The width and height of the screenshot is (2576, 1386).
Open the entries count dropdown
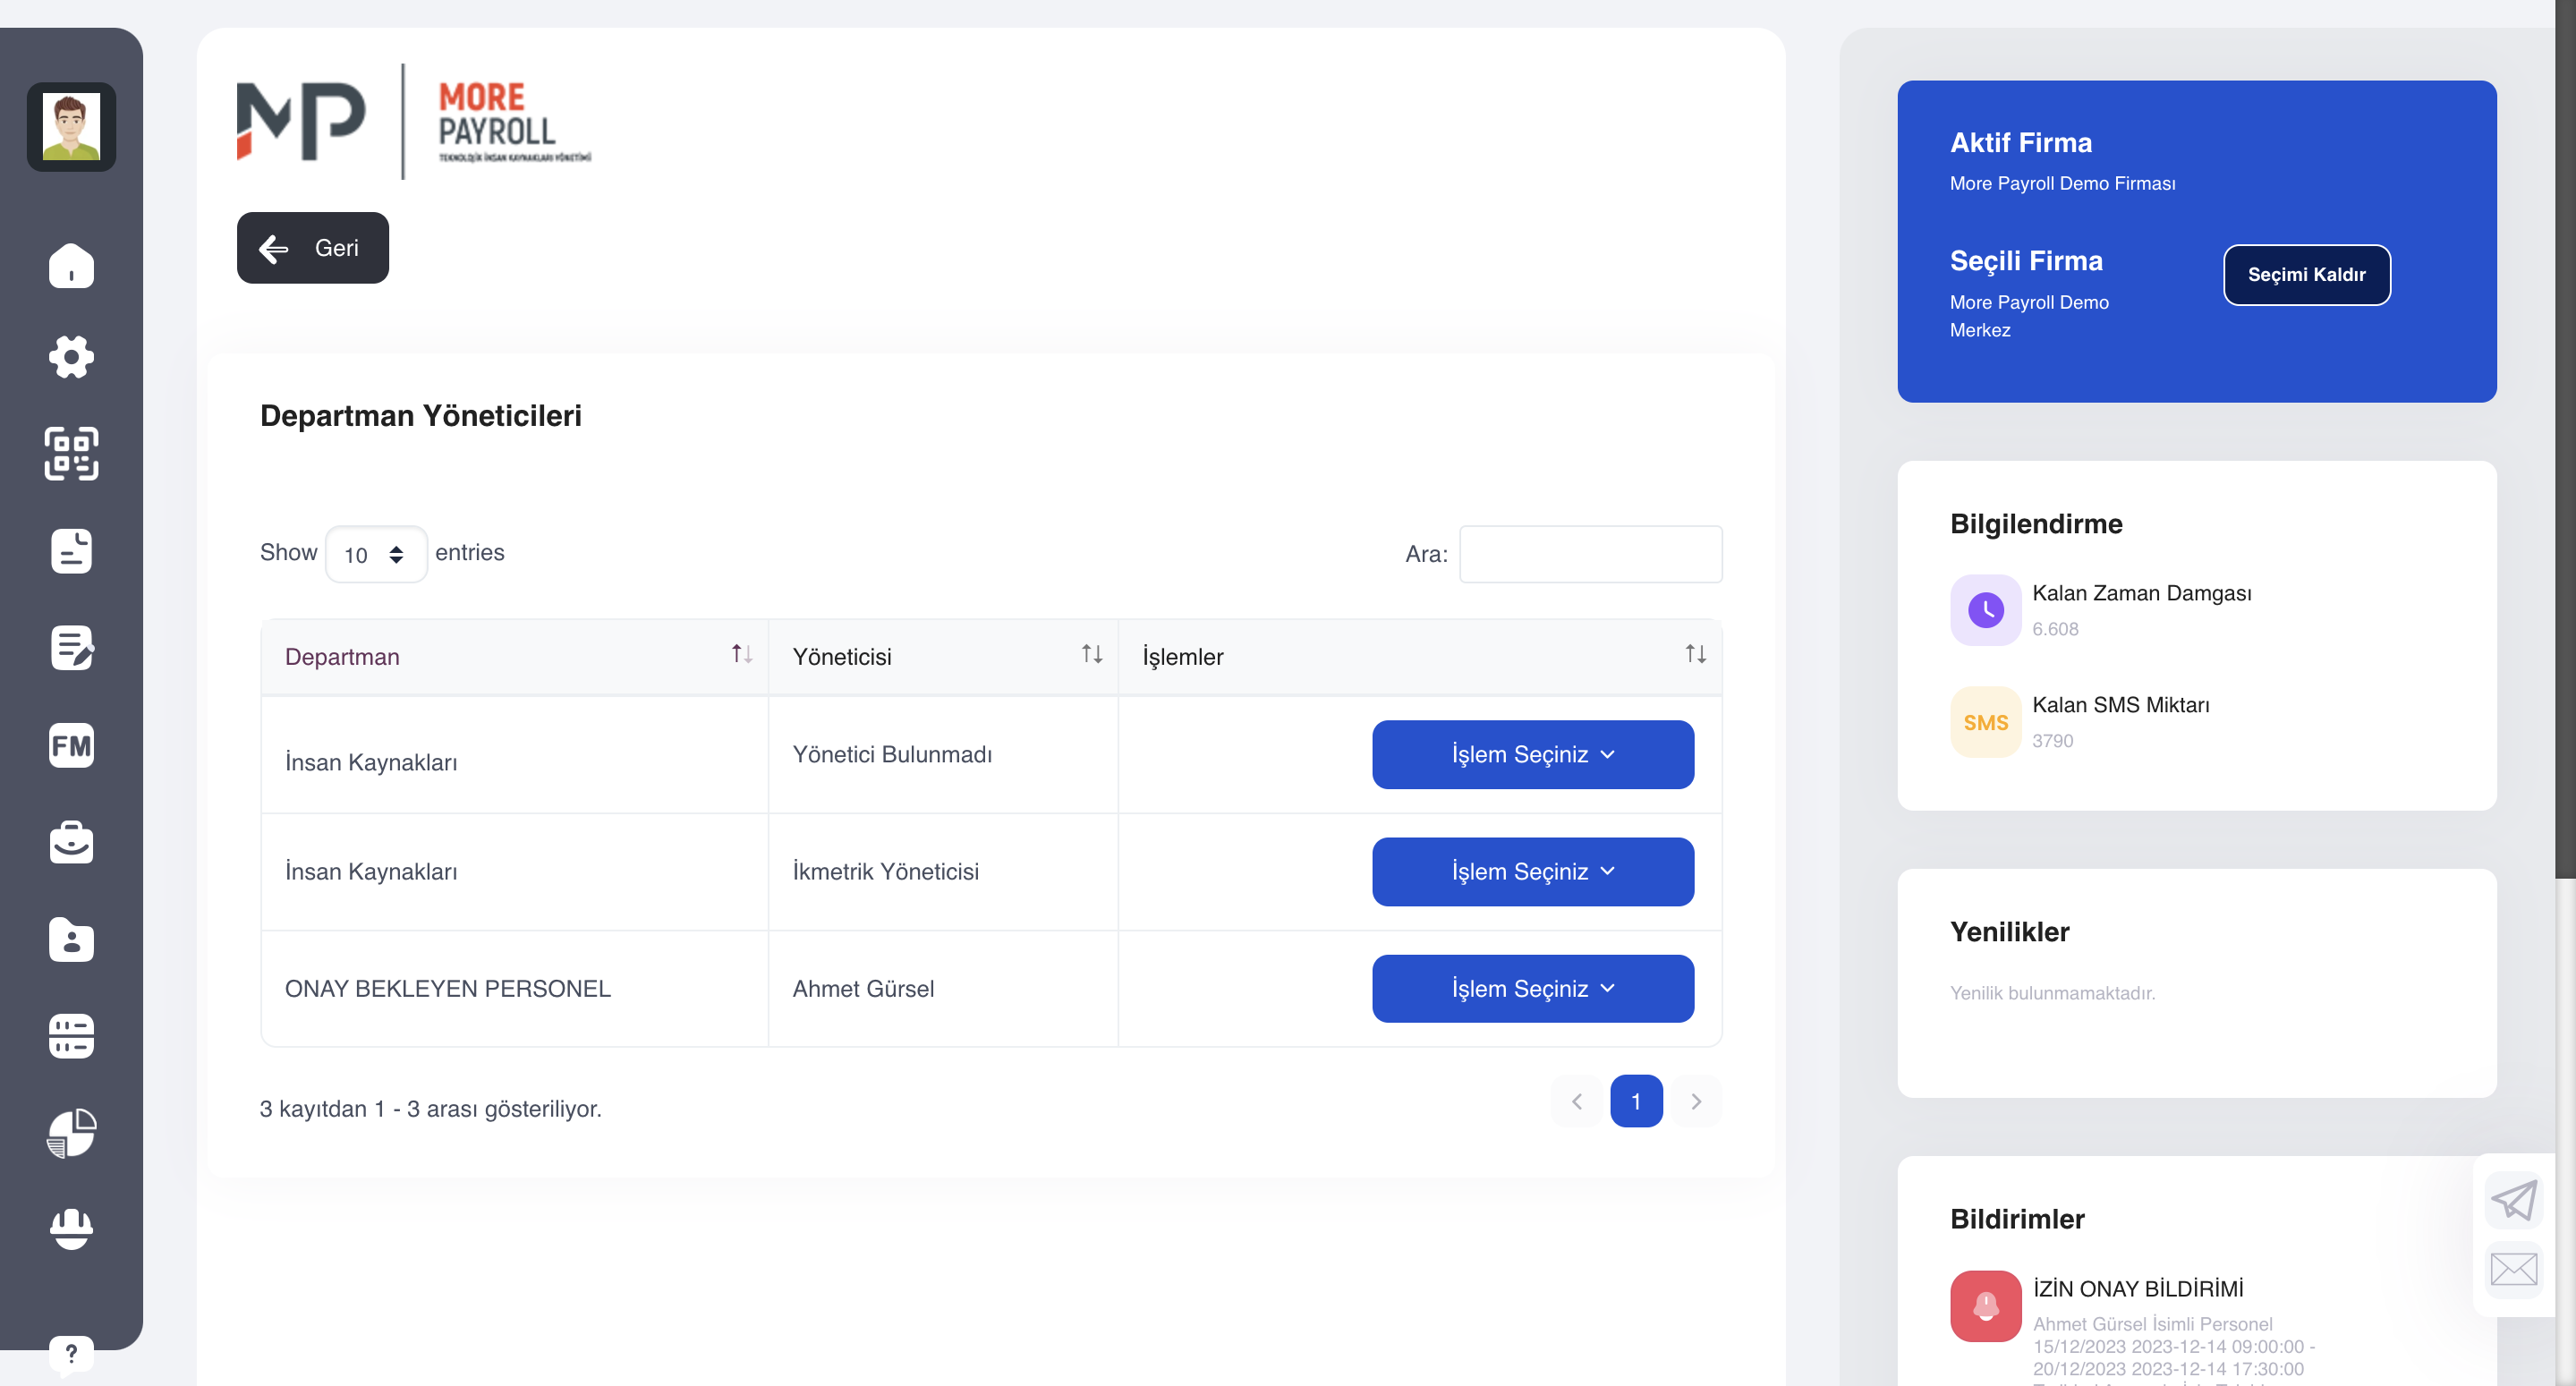(376, 554)
